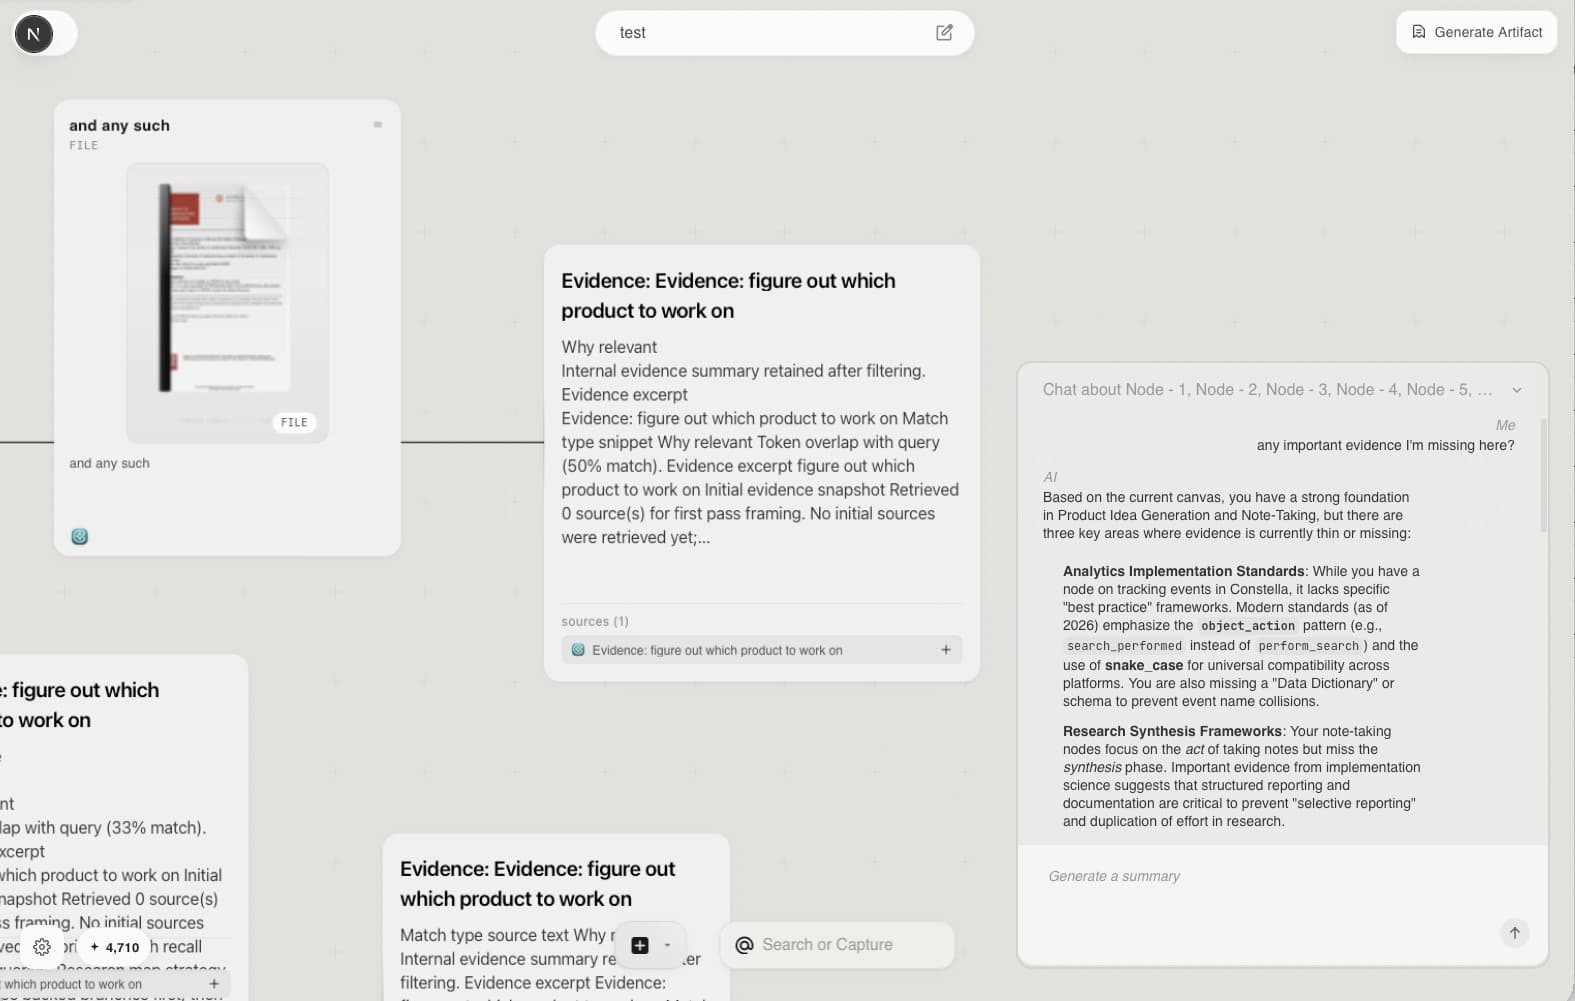Edit the board title using the pencil icon
The height and width of the screenshot is (1001, 1575).
click(x=944, y=32)
